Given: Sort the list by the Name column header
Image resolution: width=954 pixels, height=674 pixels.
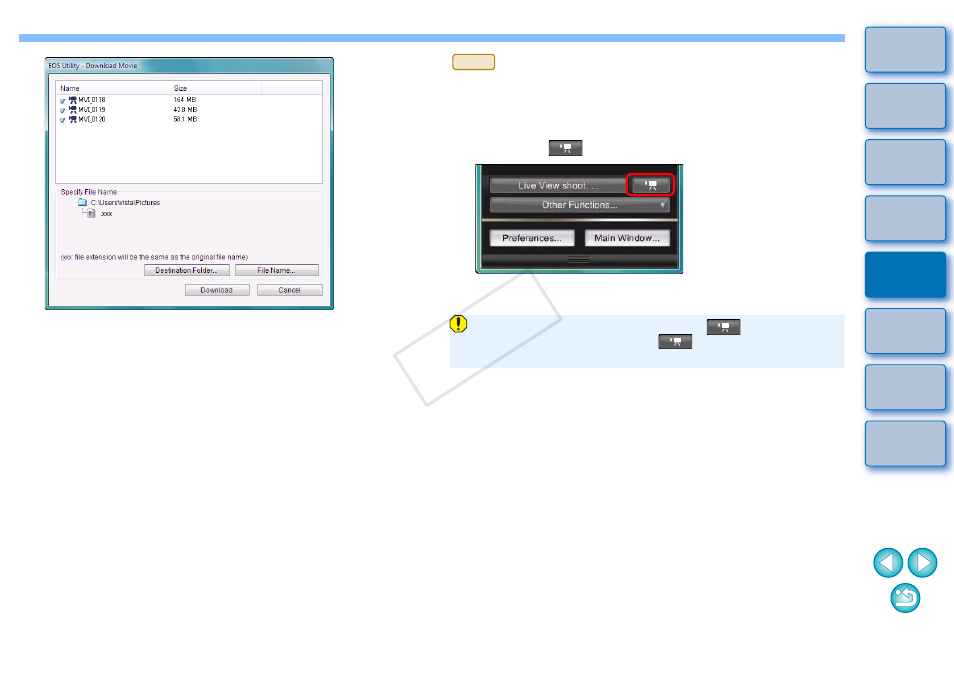Looking at the screenshot, I should coord(113,88).
